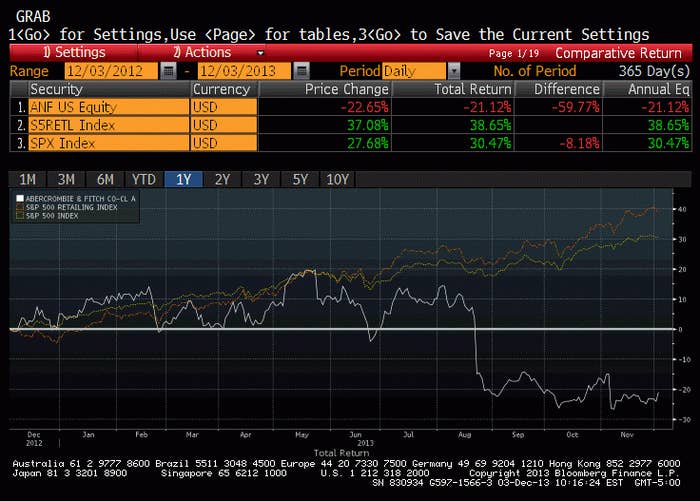
Task: Open the end date calendar picker icon
Action: click(302, 71)
